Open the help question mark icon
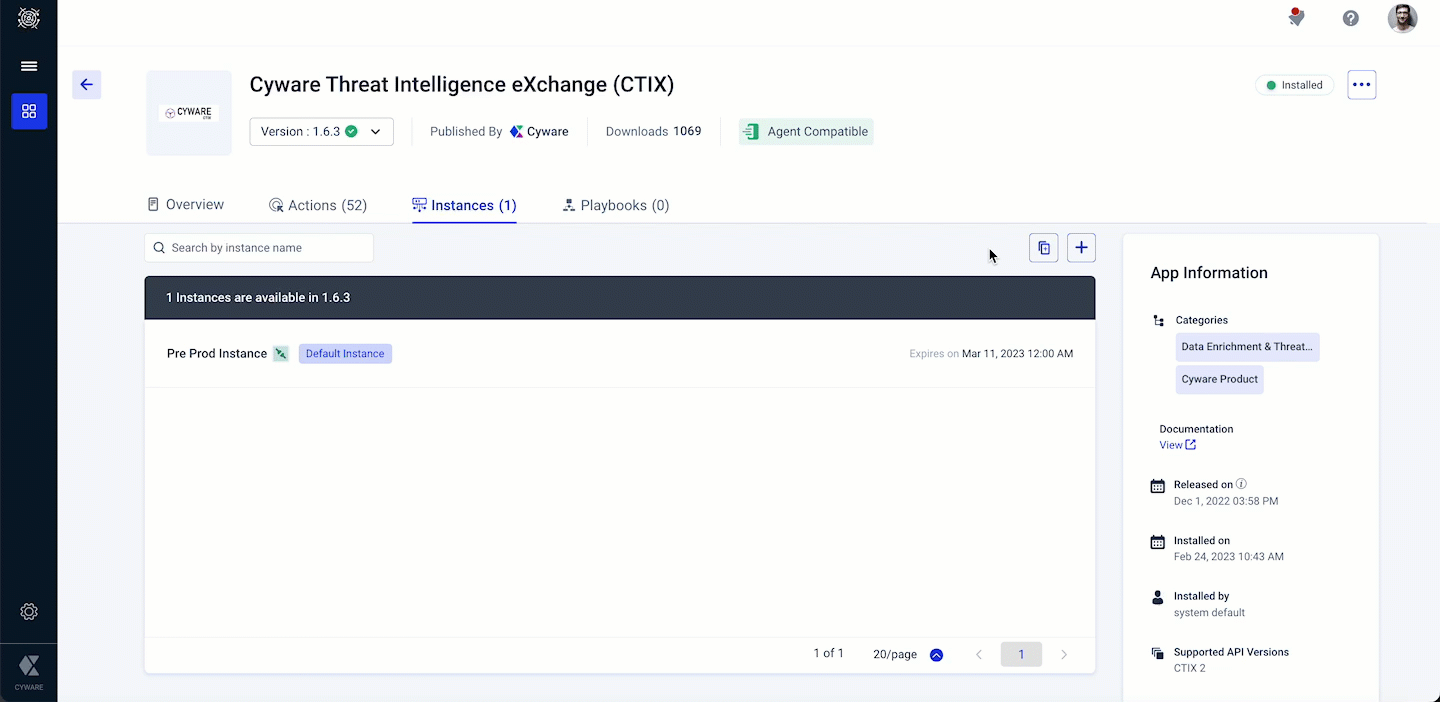This screenshot has width=1440, height=702. coord(1350,18)
